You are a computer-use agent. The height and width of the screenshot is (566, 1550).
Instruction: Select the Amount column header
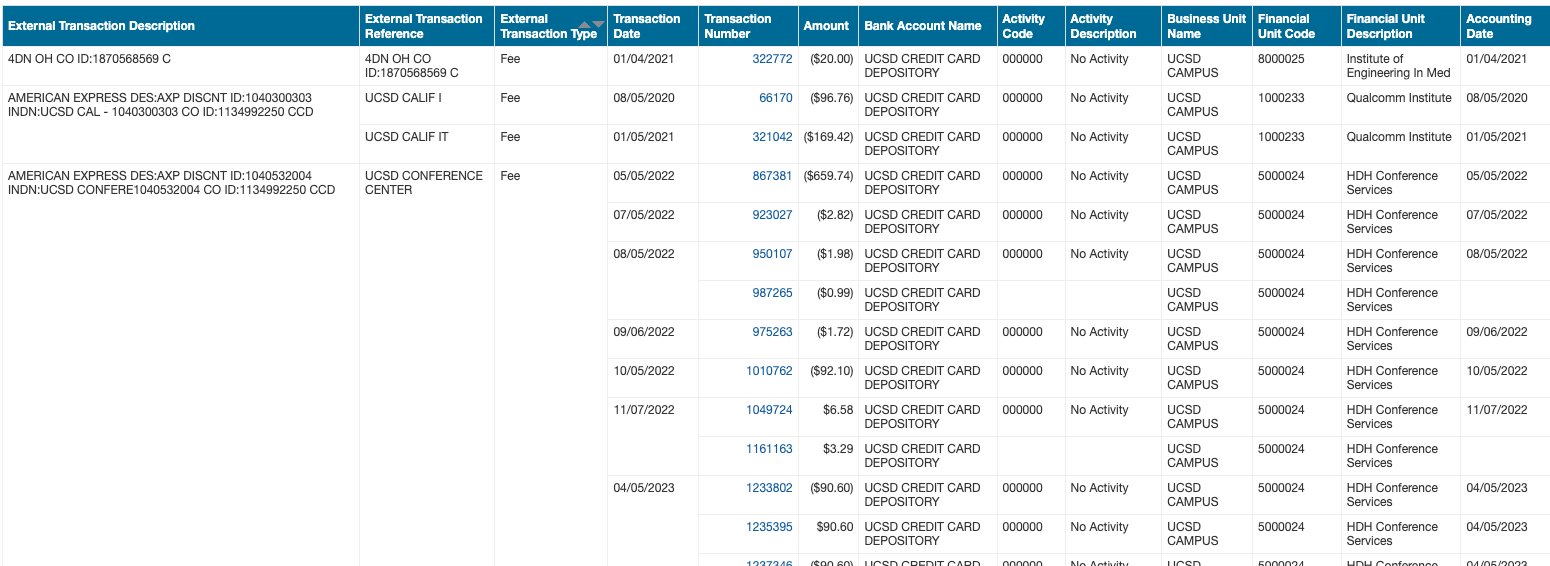pyautogui.click(x=826, y=26)
